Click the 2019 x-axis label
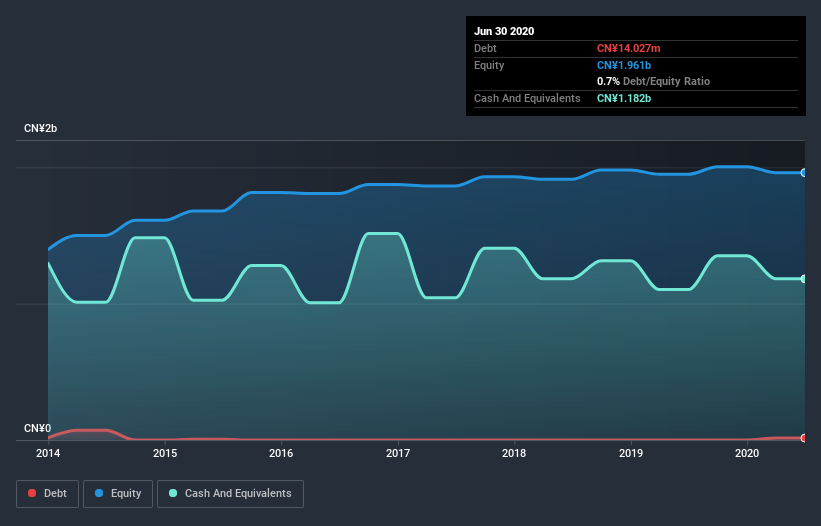The image size is (821, 526). 631,453
